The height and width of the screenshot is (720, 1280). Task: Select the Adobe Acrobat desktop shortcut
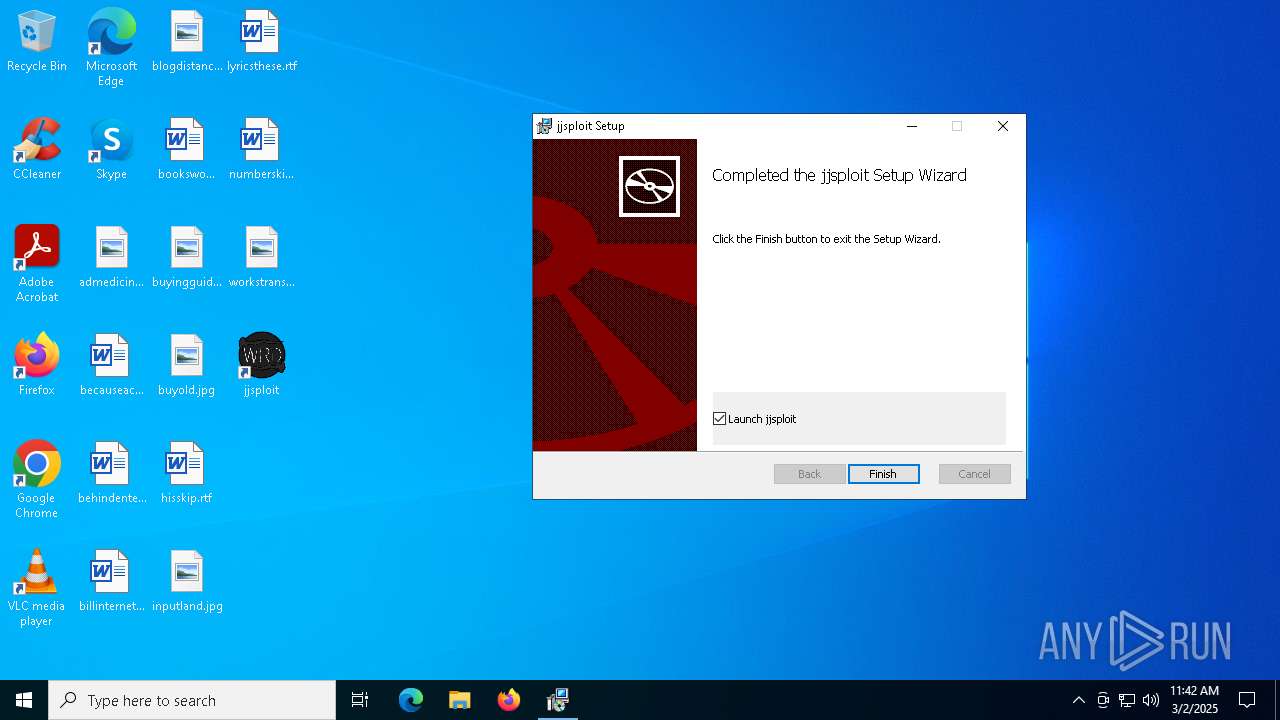click(x=37, y=264)
